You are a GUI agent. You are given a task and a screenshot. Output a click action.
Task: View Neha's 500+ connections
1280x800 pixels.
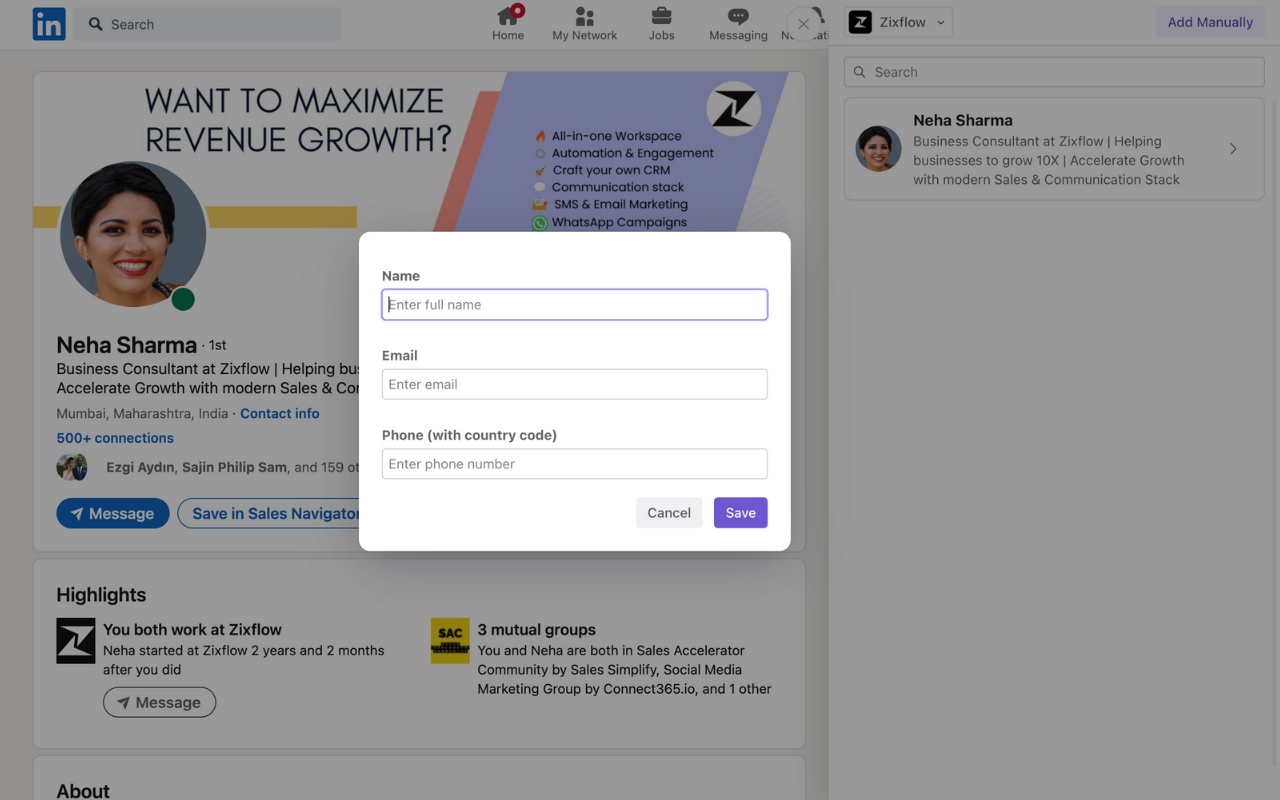pos(115,438)
